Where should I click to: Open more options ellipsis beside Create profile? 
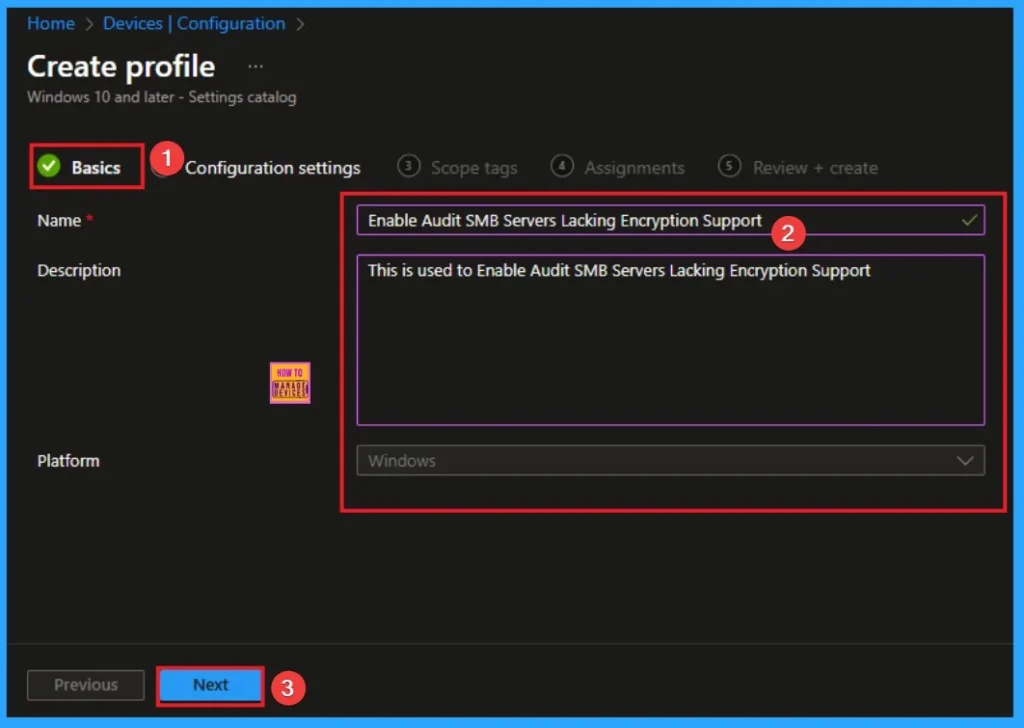tap(256, 66)
